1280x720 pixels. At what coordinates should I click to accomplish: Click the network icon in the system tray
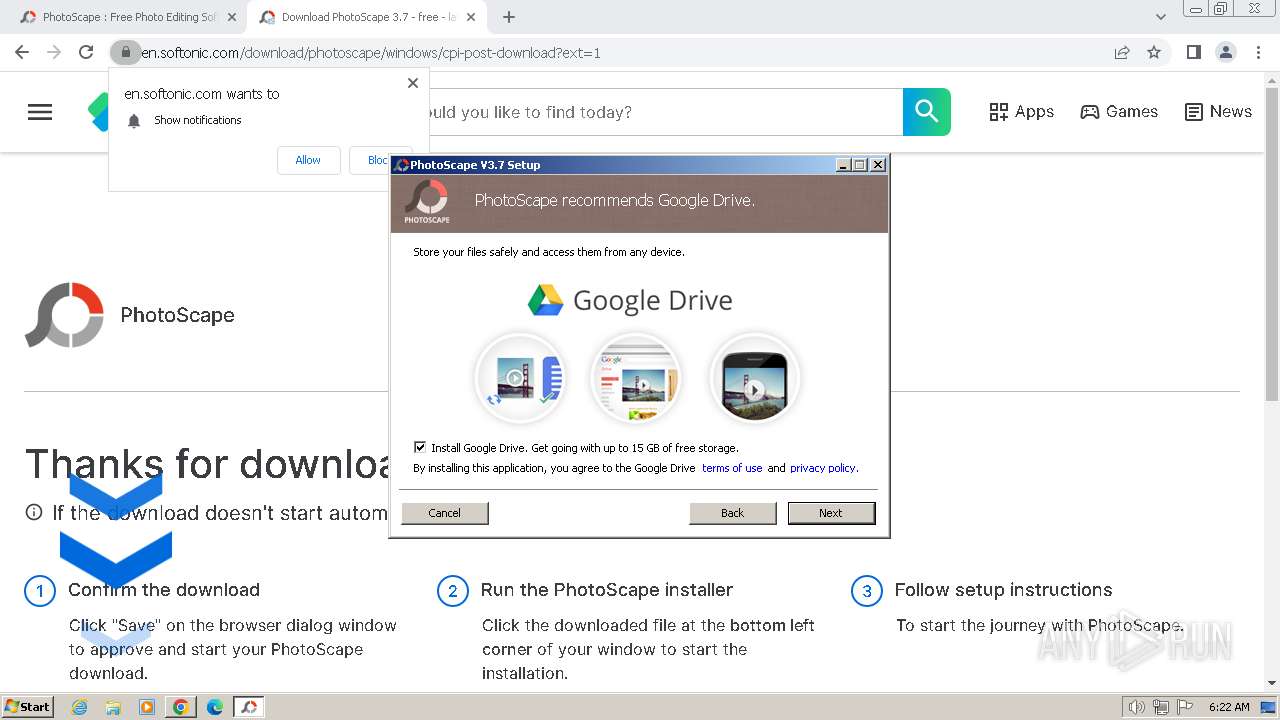[1161, 707]
